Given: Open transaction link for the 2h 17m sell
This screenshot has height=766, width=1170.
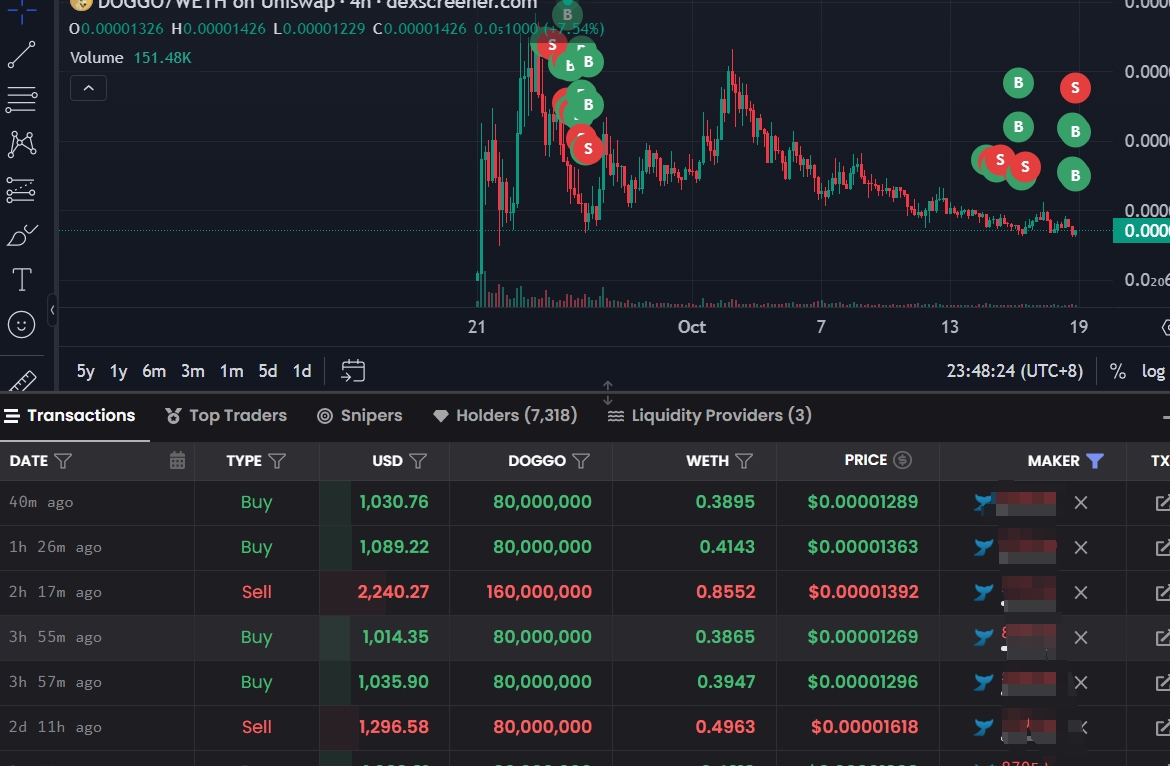Looking at the screenshot, I should point(1162,592).
